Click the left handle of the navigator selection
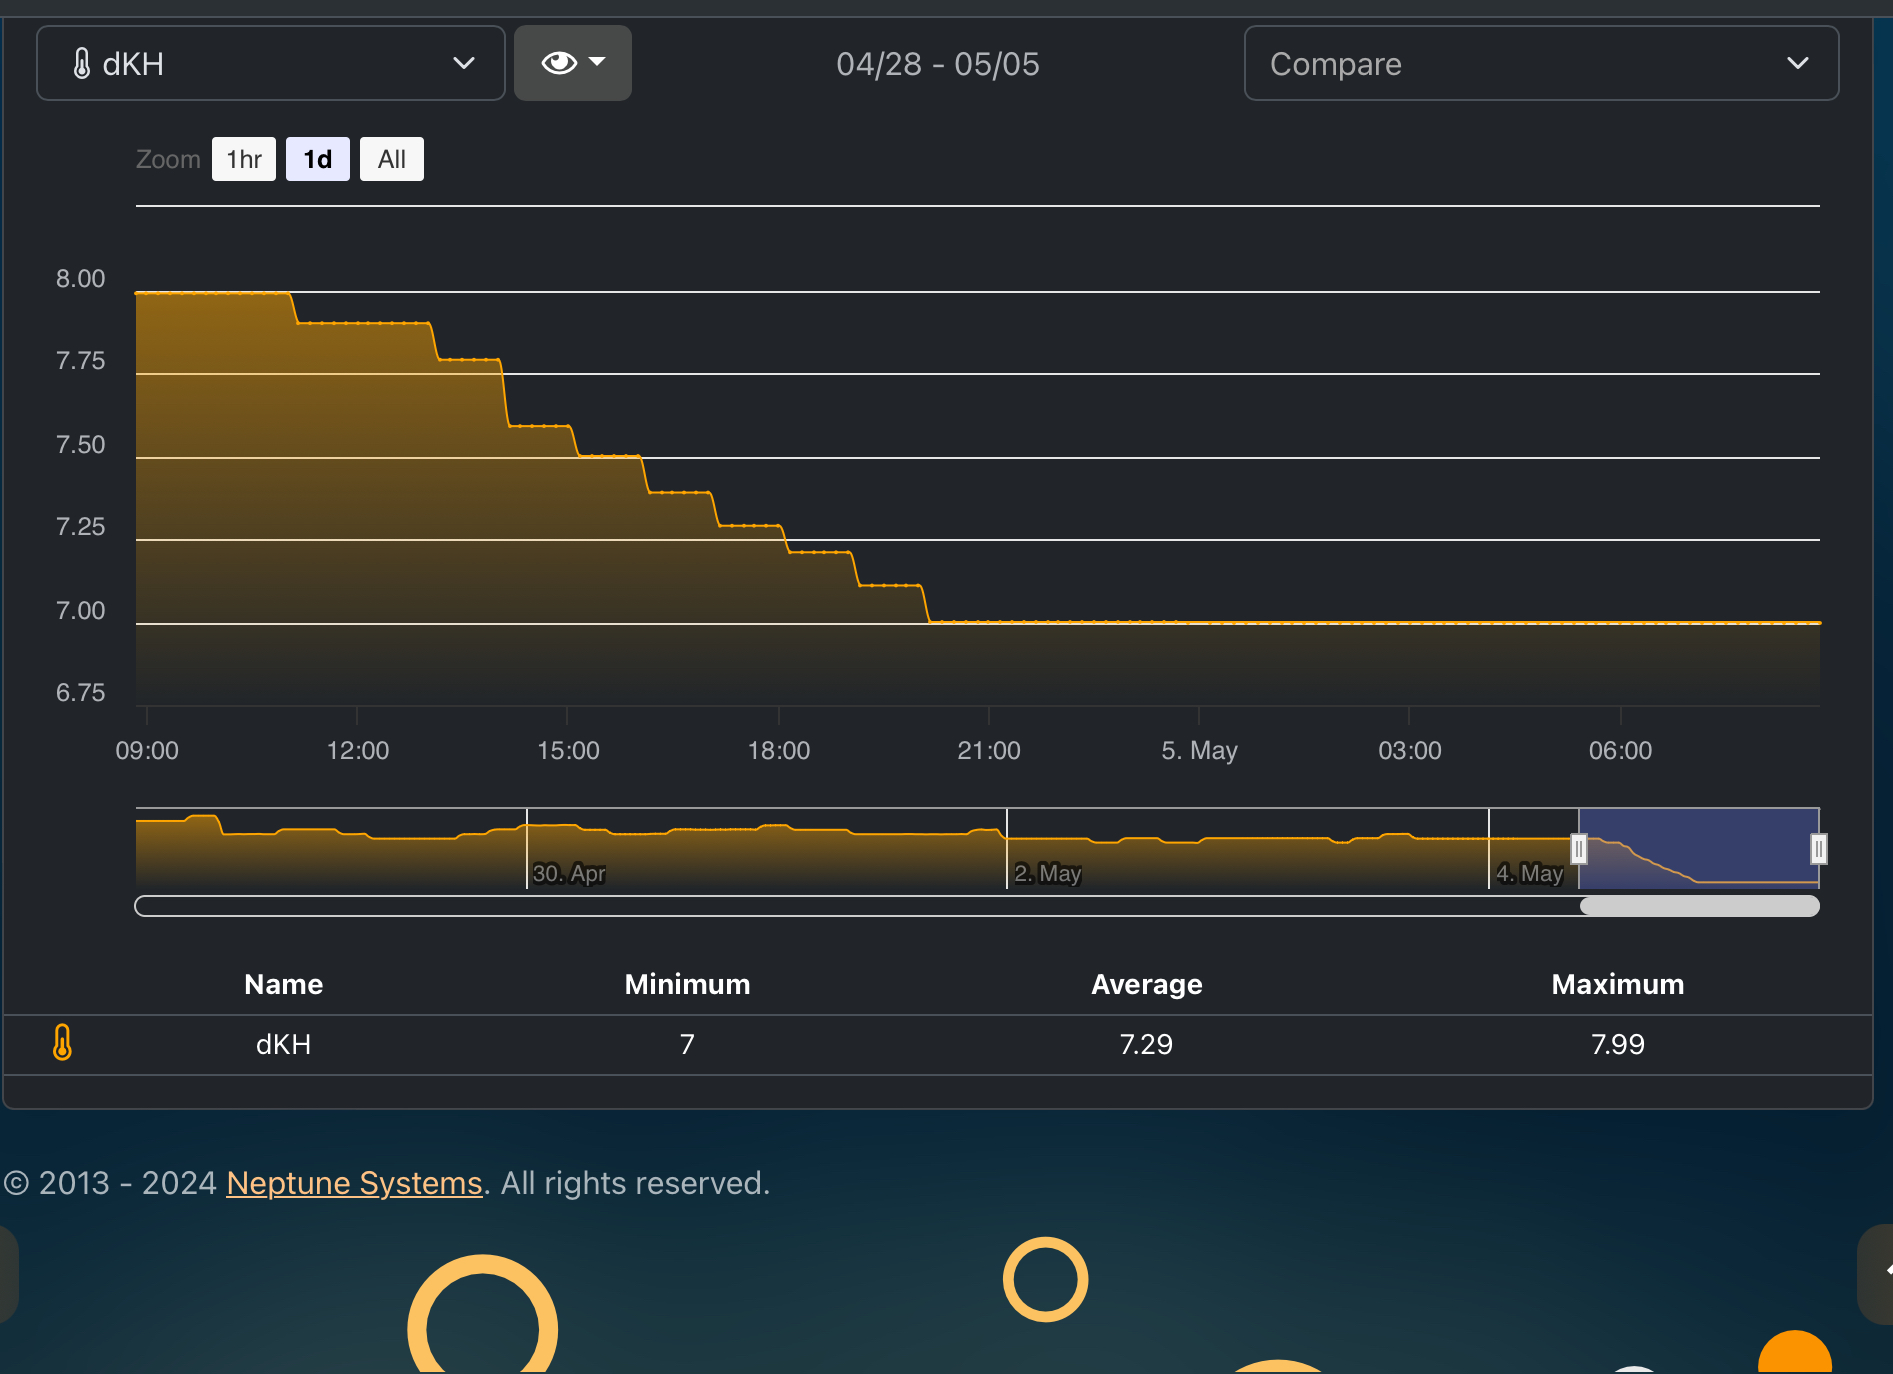The image size is (1893, 1374). tap(1578, 849)
